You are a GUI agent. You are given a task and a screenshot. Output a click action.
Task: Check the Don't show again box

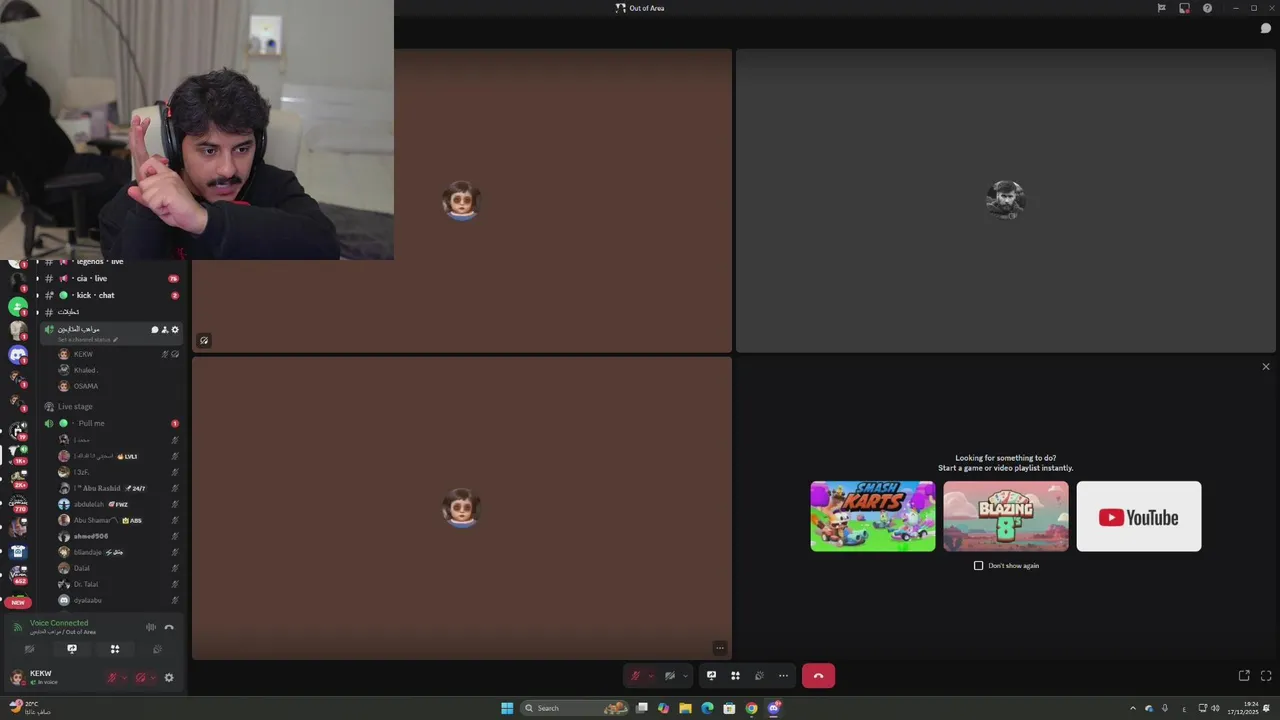coord(978,566)
